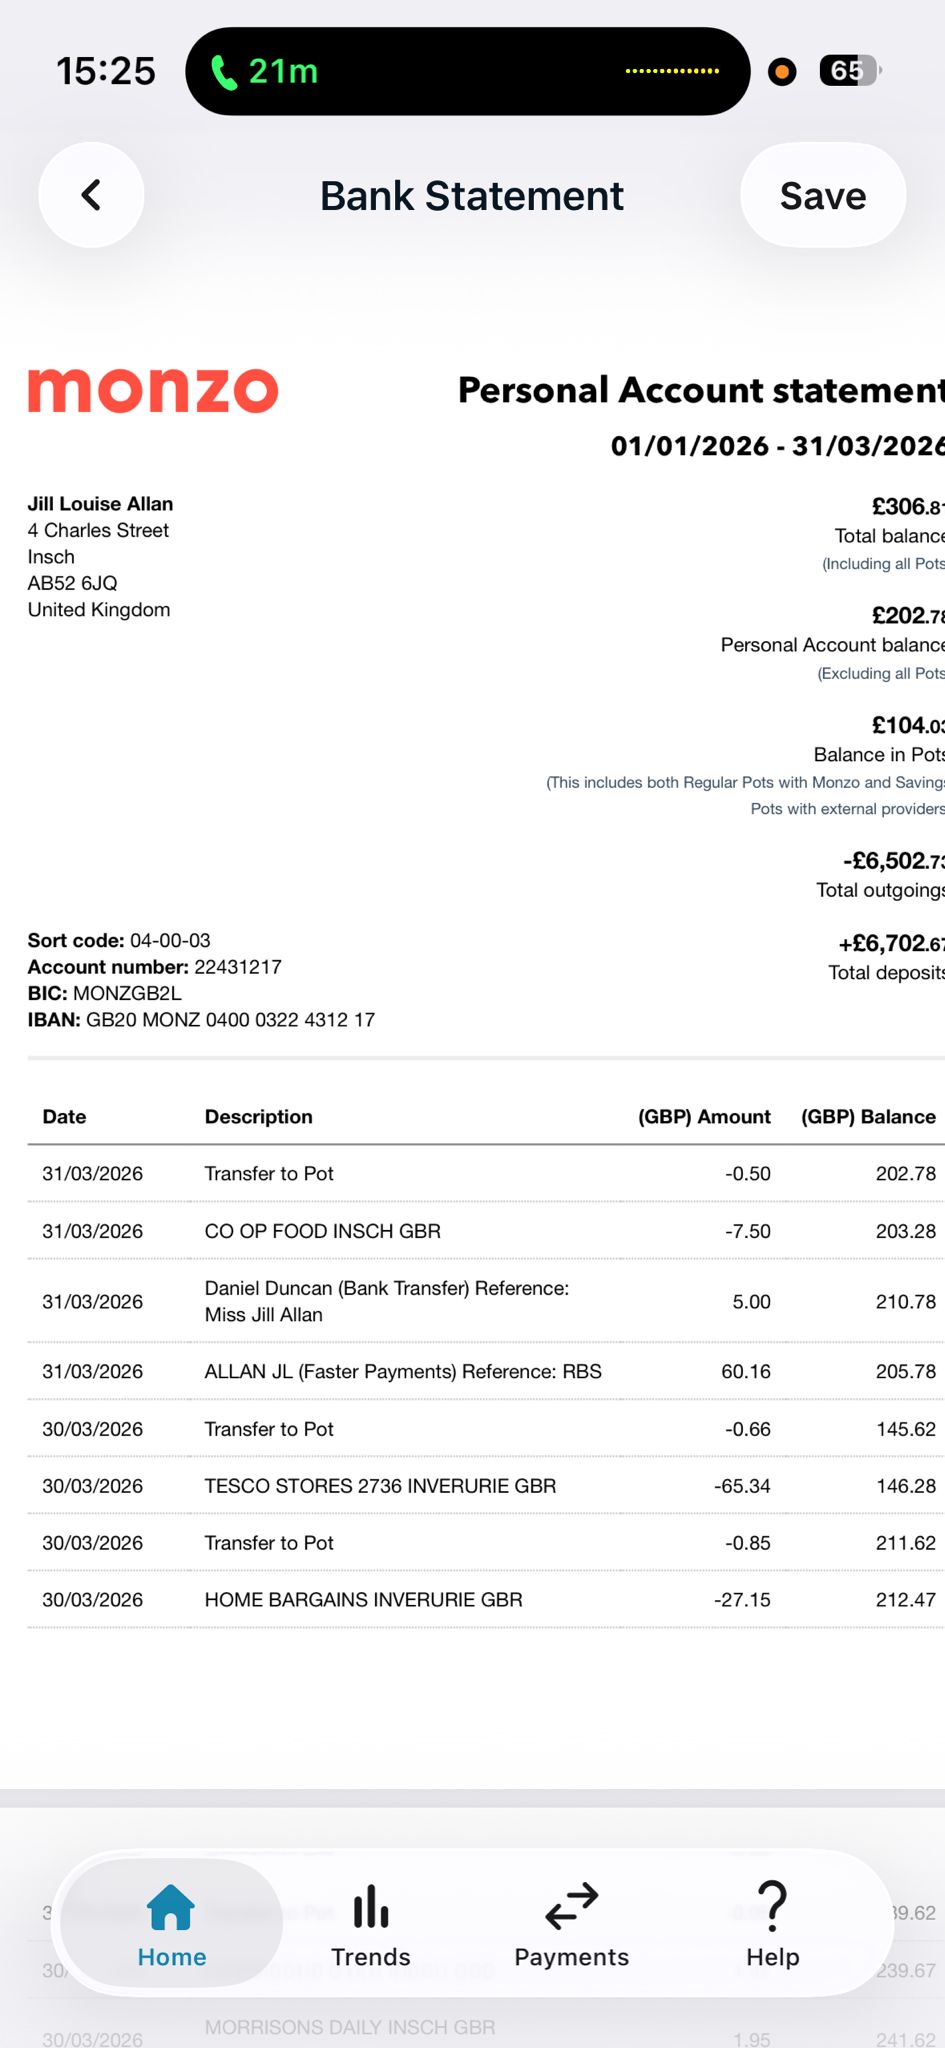This screenshot has width=945, height=2048.
Task: Tap the orange recording indicator dot
Action: click(782, 71)
